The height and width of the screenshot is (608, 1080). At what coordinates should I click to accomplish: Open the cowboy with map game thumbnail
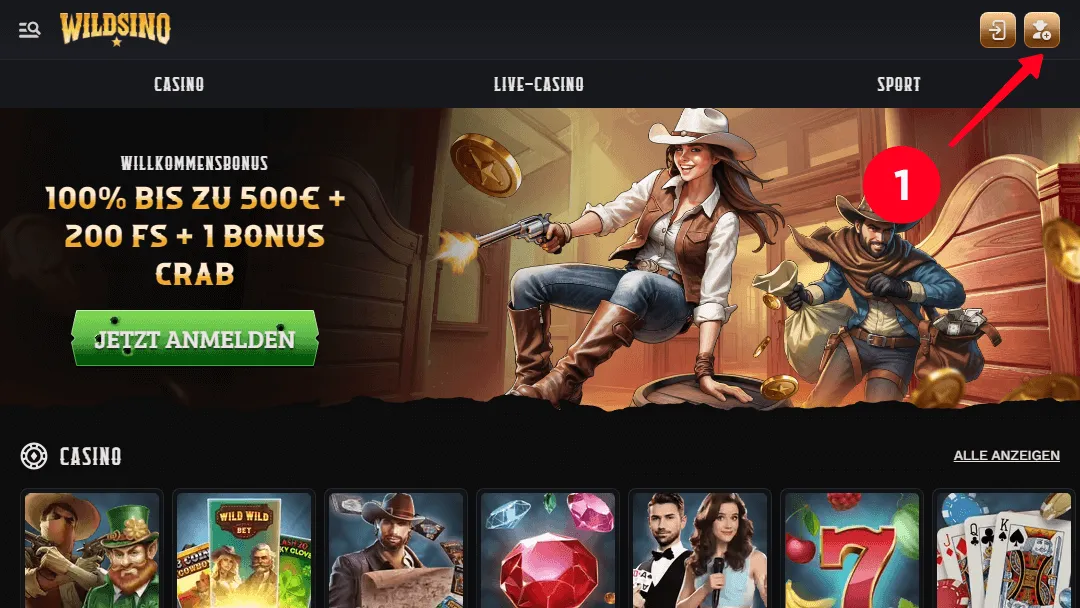coord(396,549)
